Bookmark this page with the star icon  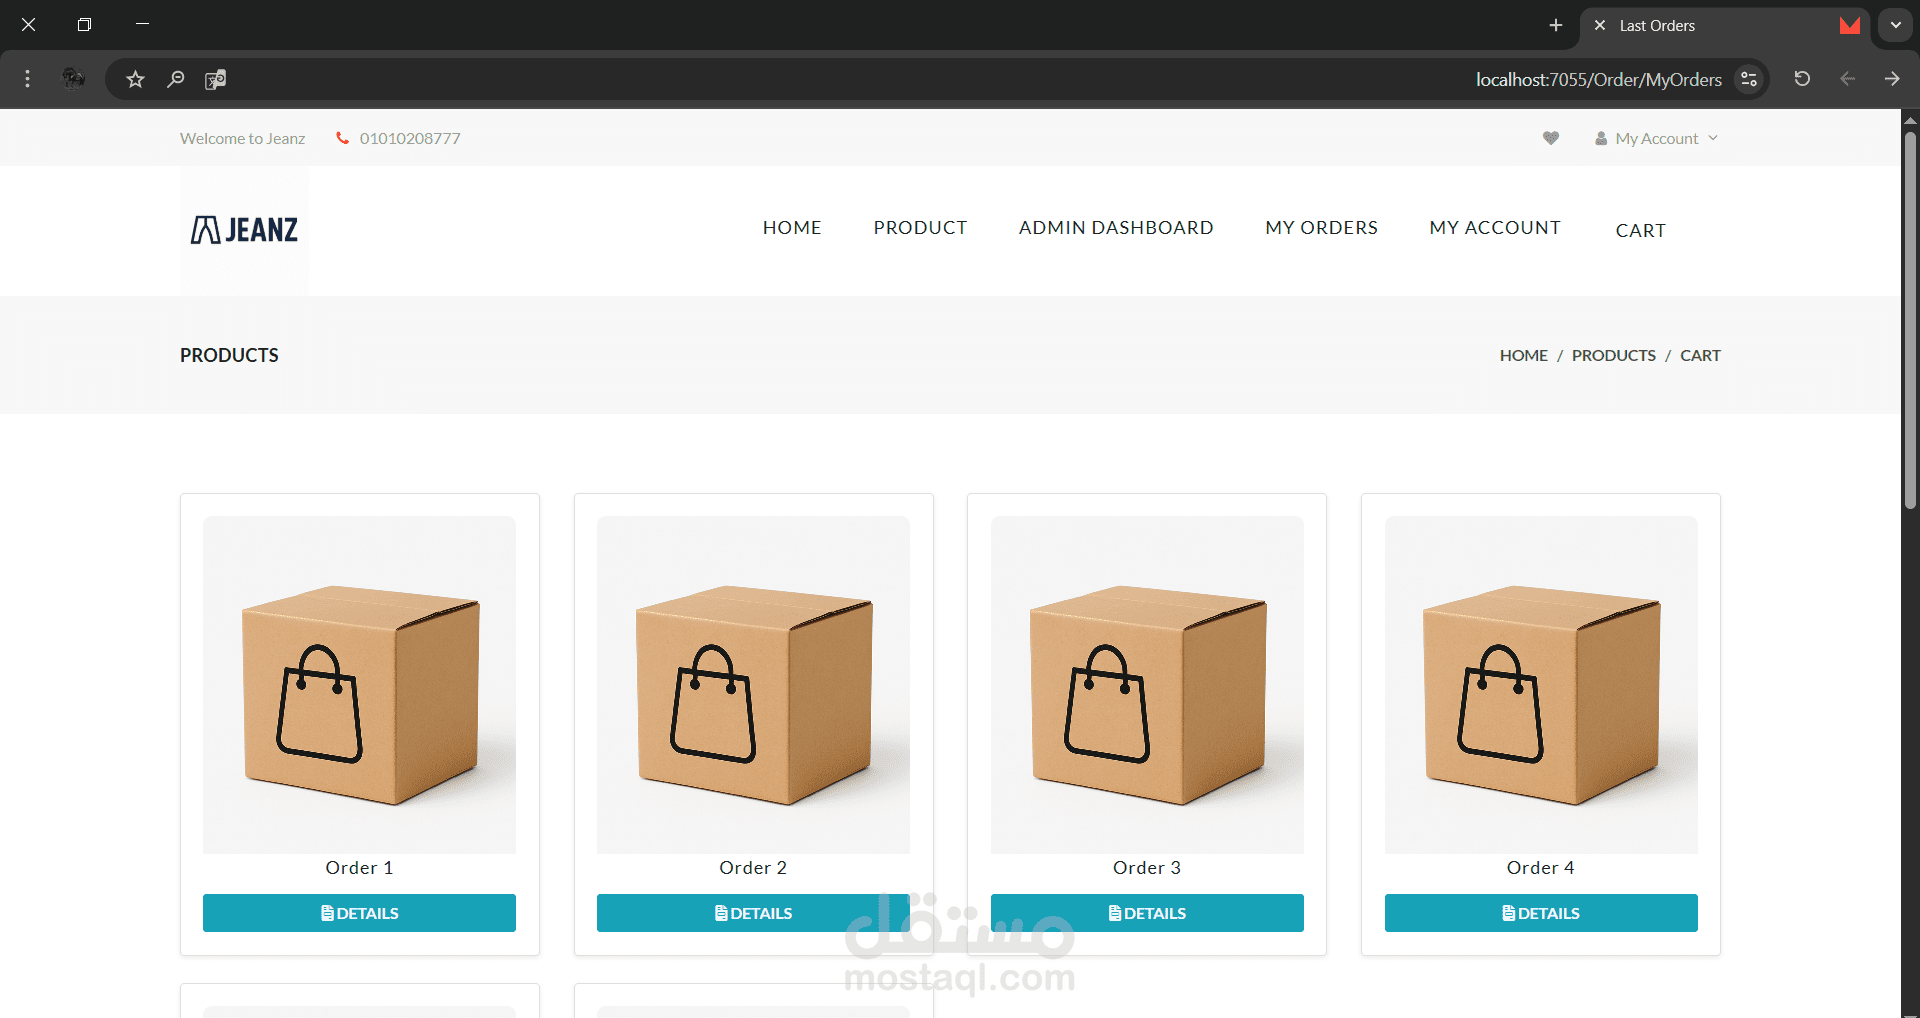(135, 79)
